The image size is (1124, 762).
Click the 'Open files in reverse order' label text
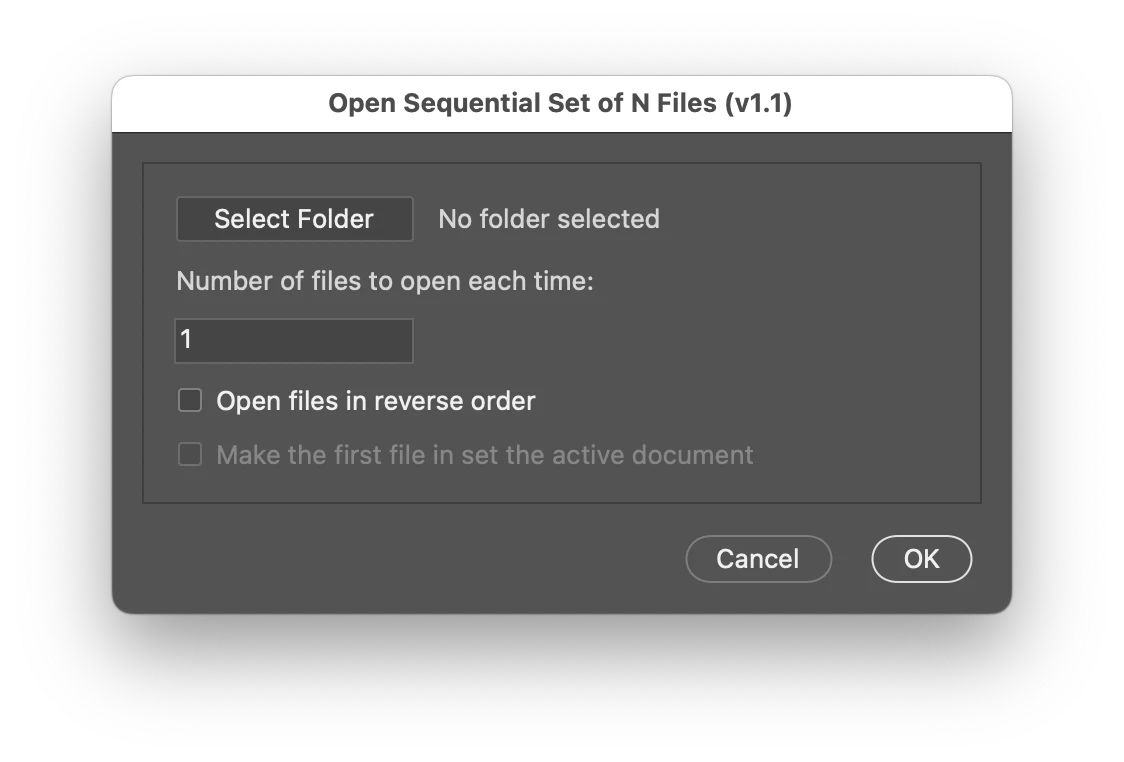click(376, 401)
